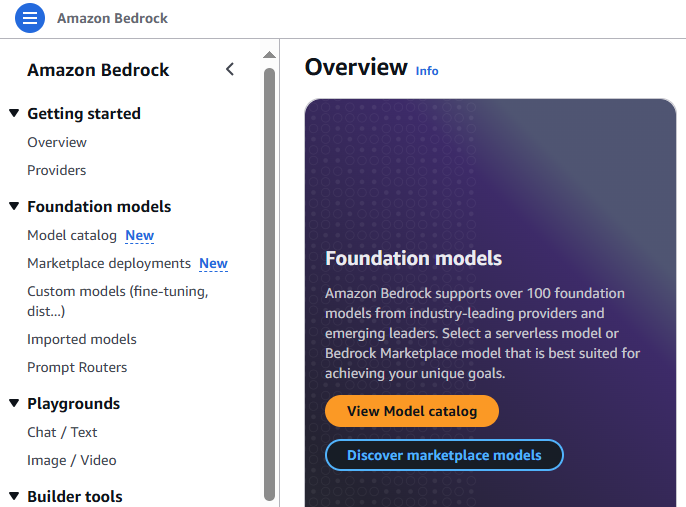
Task: Open Model catalog in sidebar
Action: (x=72, y=236)
